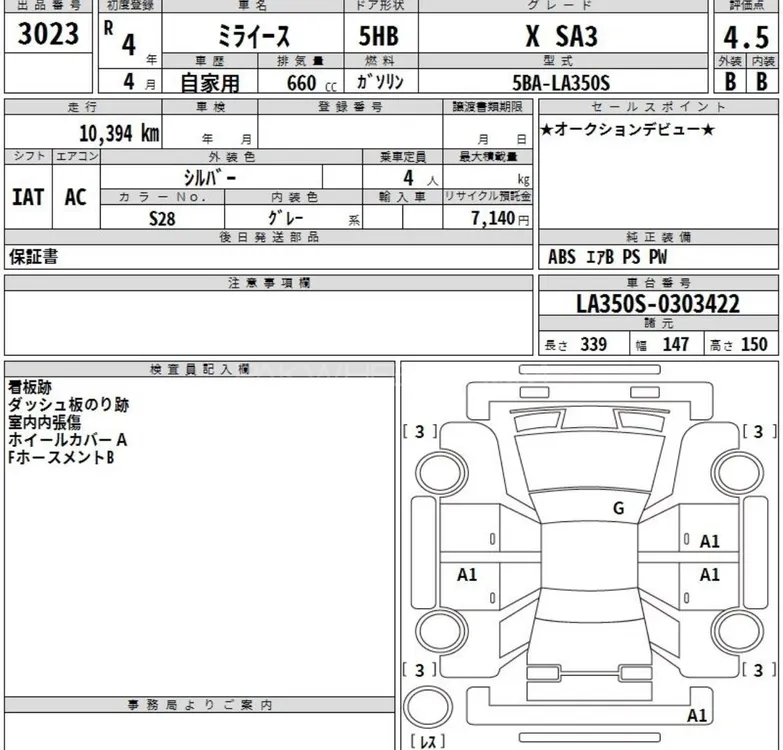The image size is (783, 750).
Task: Click the 事務局よりご案内 header
Action: (x=200, y=705)
